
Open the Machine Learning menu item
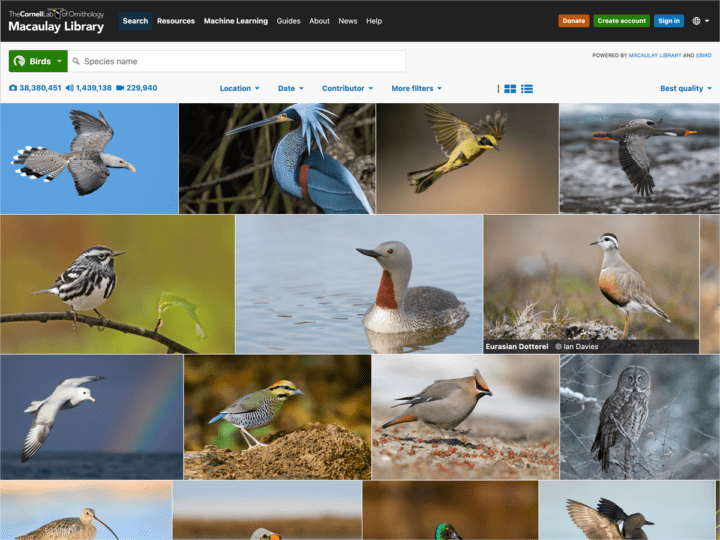[236, 21]
